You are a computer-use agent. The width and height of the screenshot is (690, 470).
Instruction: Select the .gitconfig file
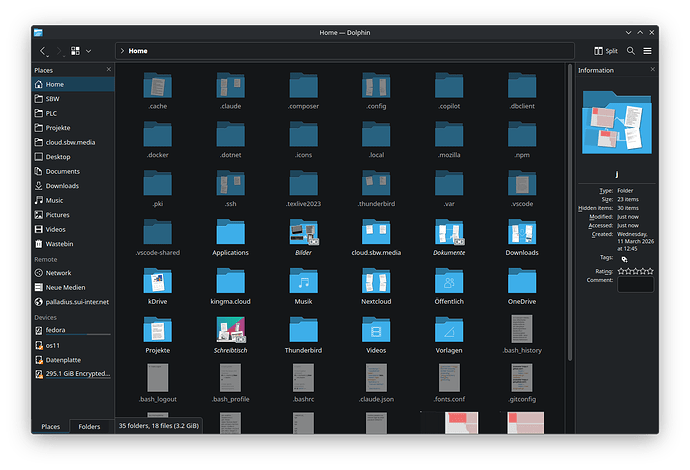(x=522, y=384)
